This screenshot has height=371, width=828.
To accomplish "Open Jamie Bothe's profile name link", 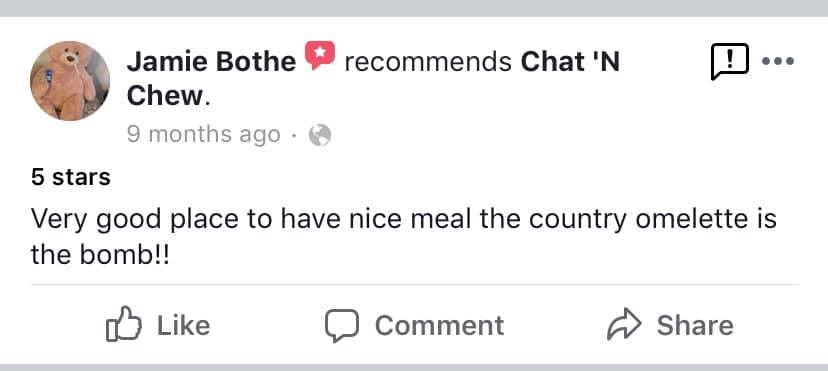I will tap(211, 62).
